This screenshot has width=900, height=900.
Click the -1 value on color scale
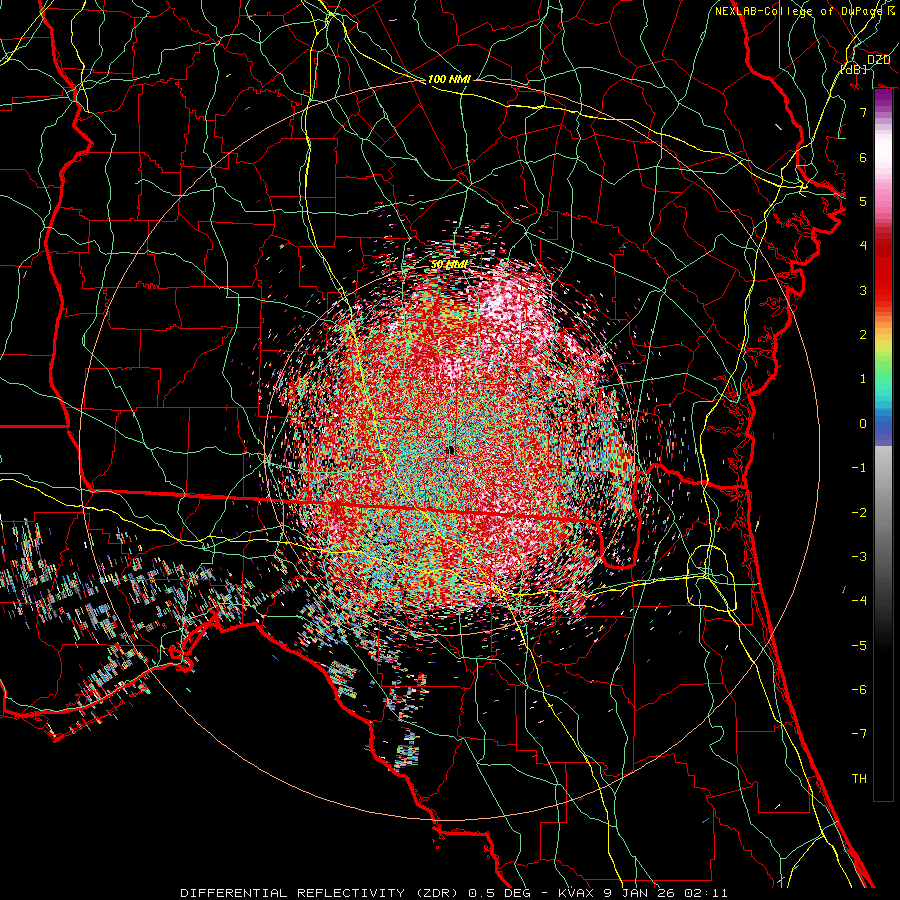tap(859, 468)
